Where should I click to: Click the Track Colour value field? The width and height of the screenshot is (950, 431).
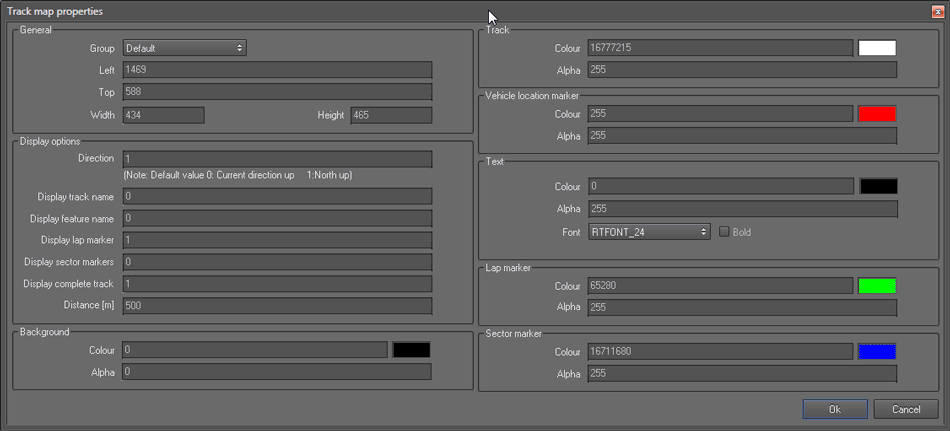click(x=720, y=48)
